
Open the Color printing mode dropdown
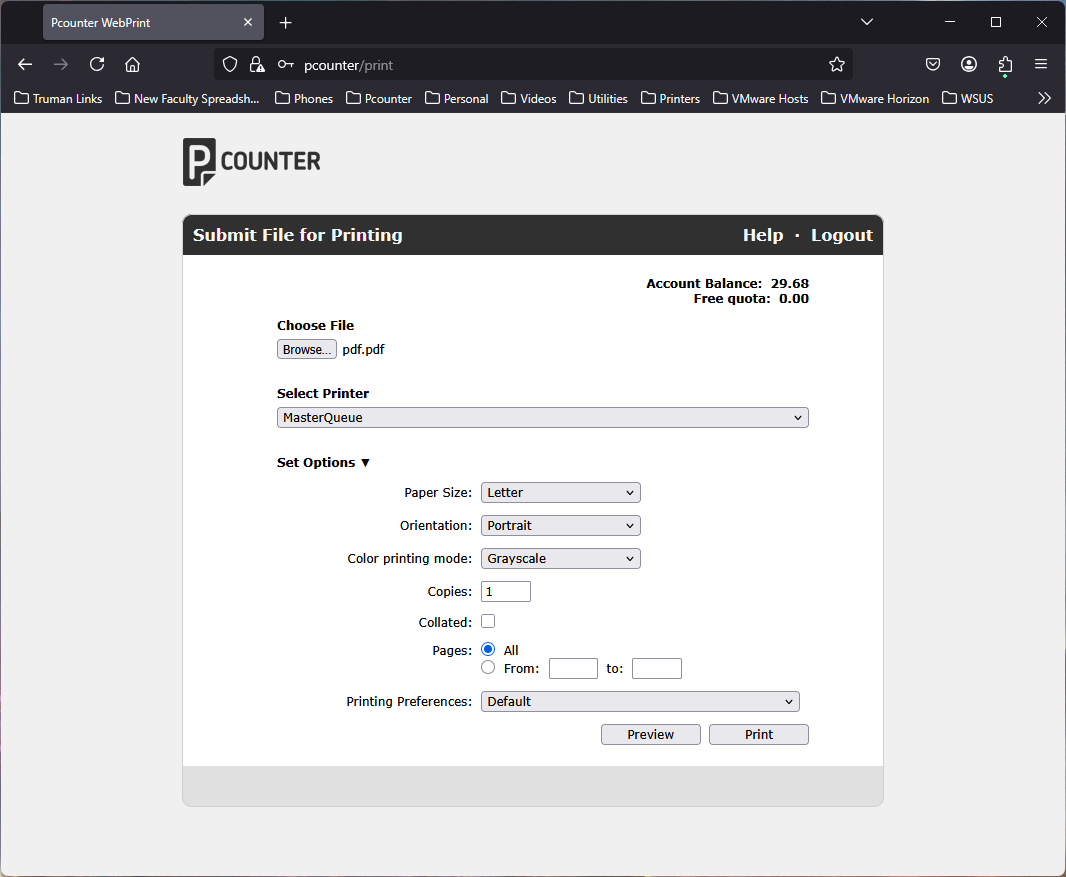(x=561, y=559)
